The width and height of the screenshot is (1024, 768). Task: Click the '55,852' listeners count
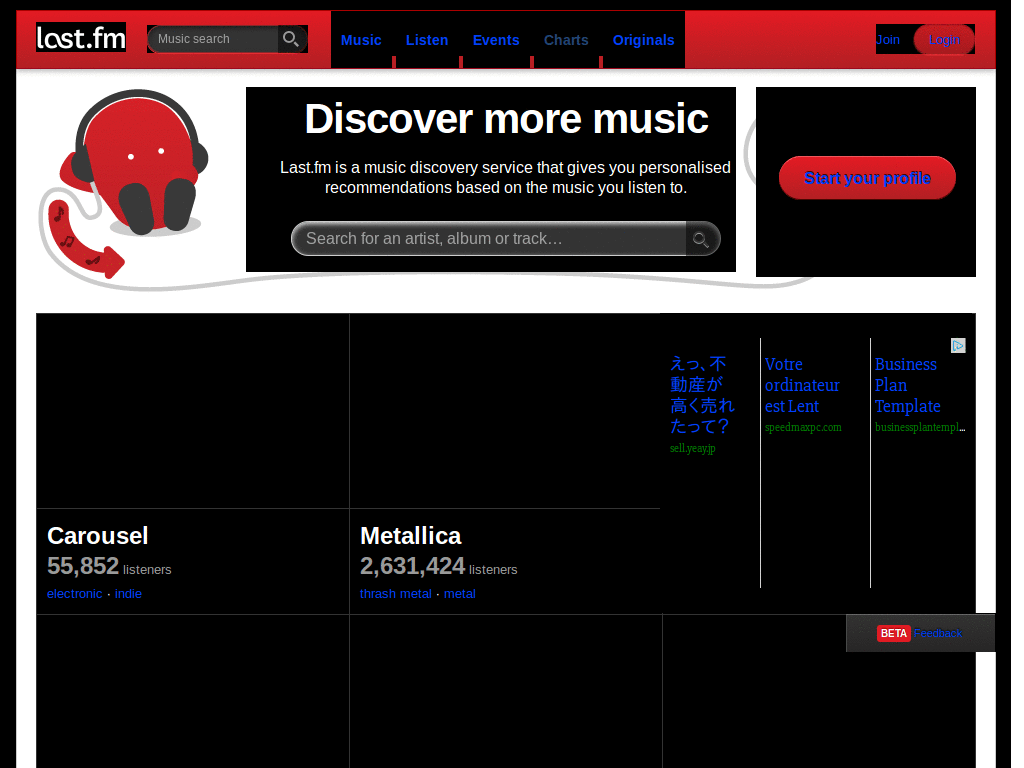83,566
